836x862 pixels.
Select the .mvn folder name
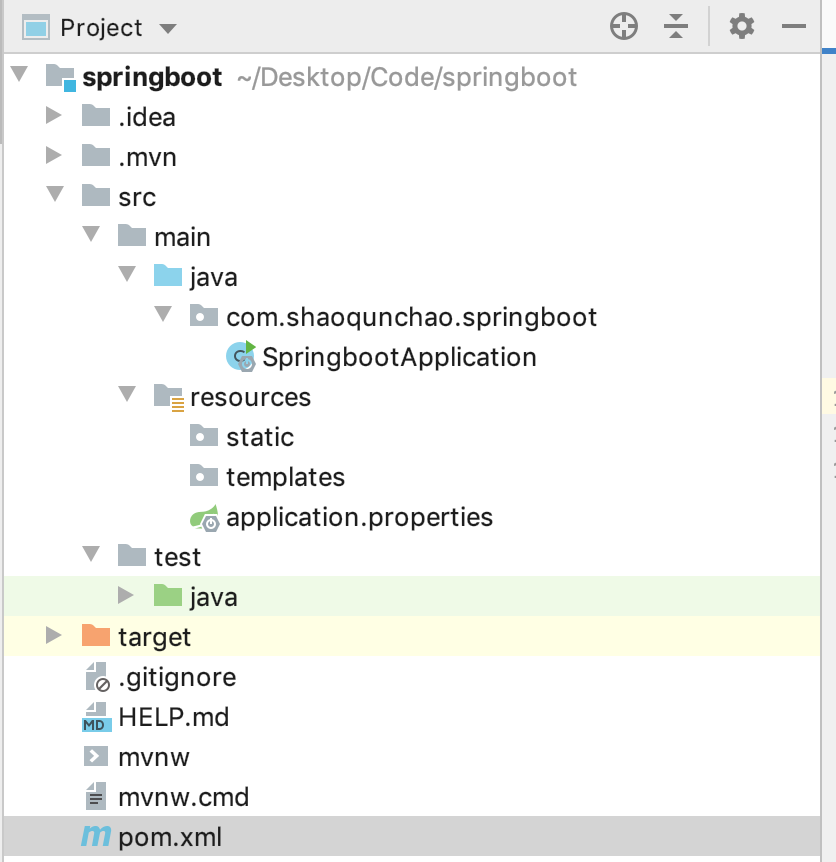point(147,157)
